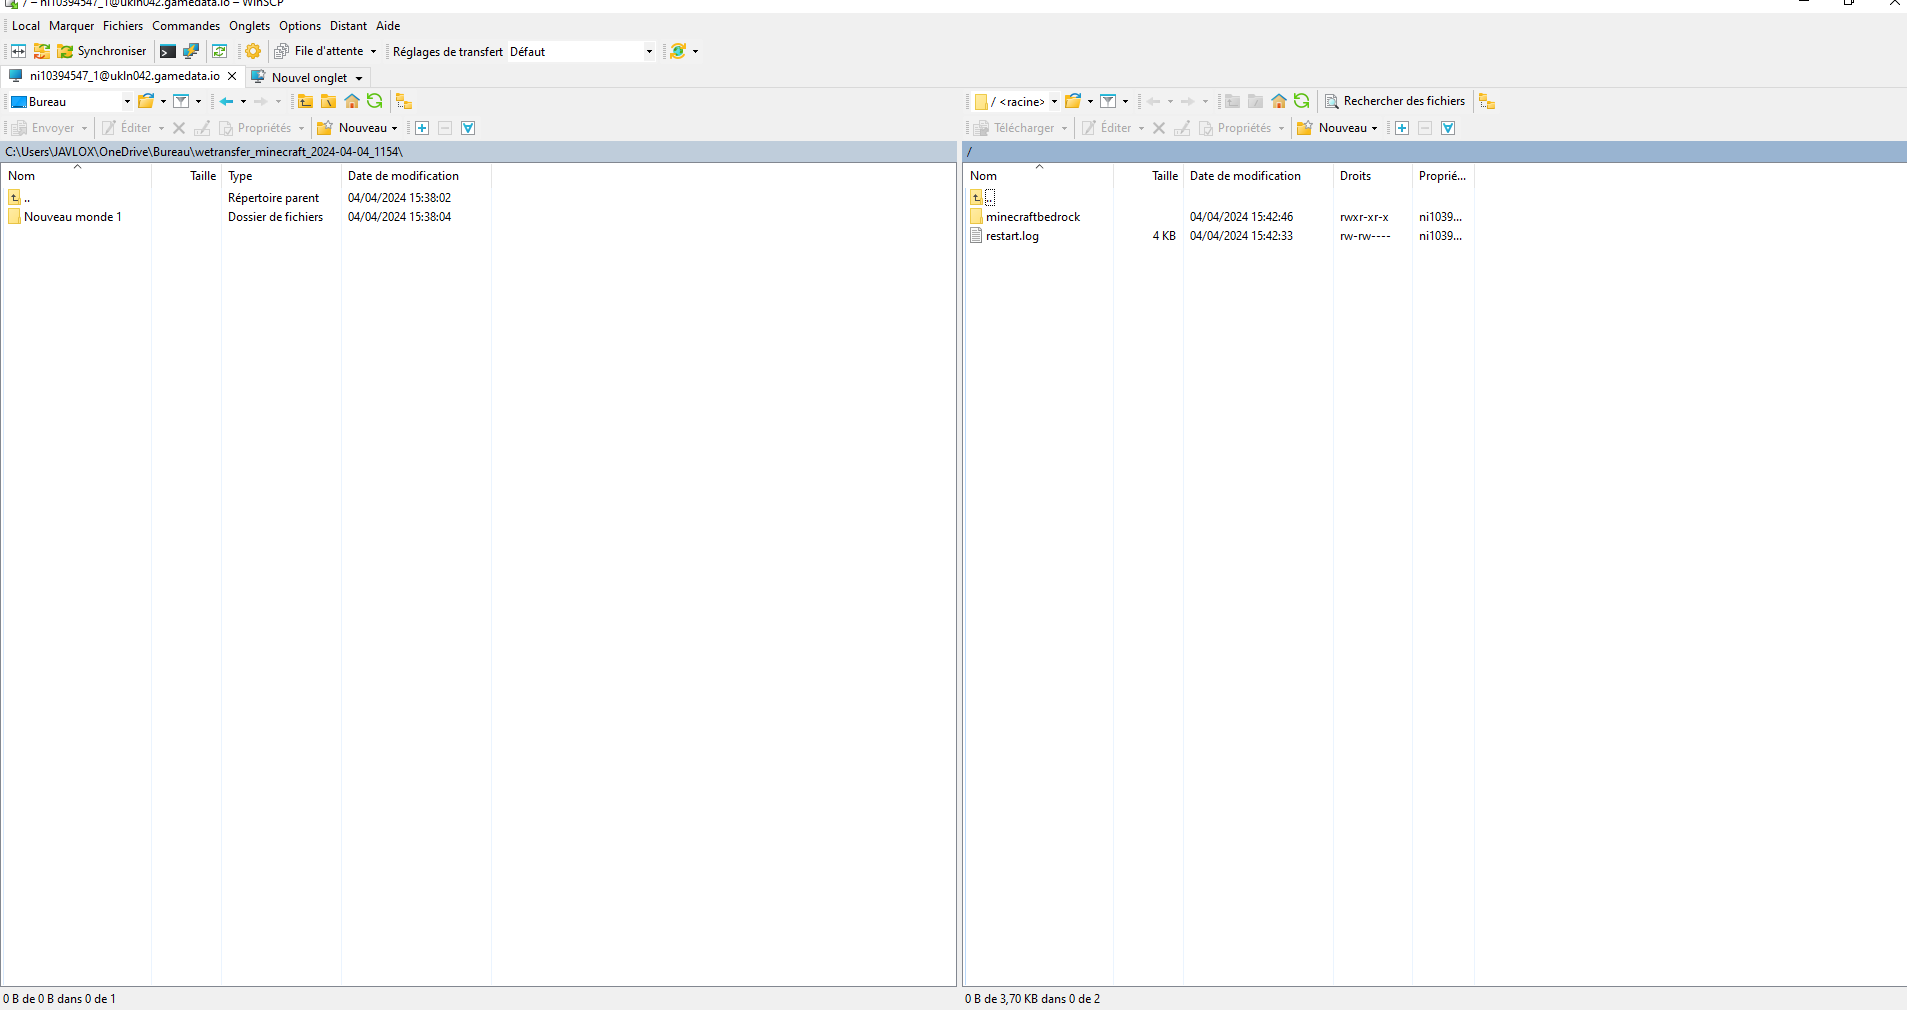Click remote status '0 B de 3,70 KB dans 0 de 2'
Viewport: 1907px width, 1010px height.
coord(1032,999)
